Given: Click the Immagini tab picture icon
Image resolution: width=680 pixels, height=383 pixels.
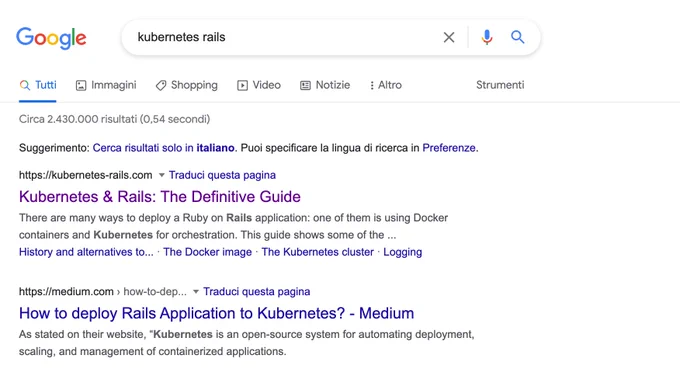Looking at the screenshot, I should 81,85.
